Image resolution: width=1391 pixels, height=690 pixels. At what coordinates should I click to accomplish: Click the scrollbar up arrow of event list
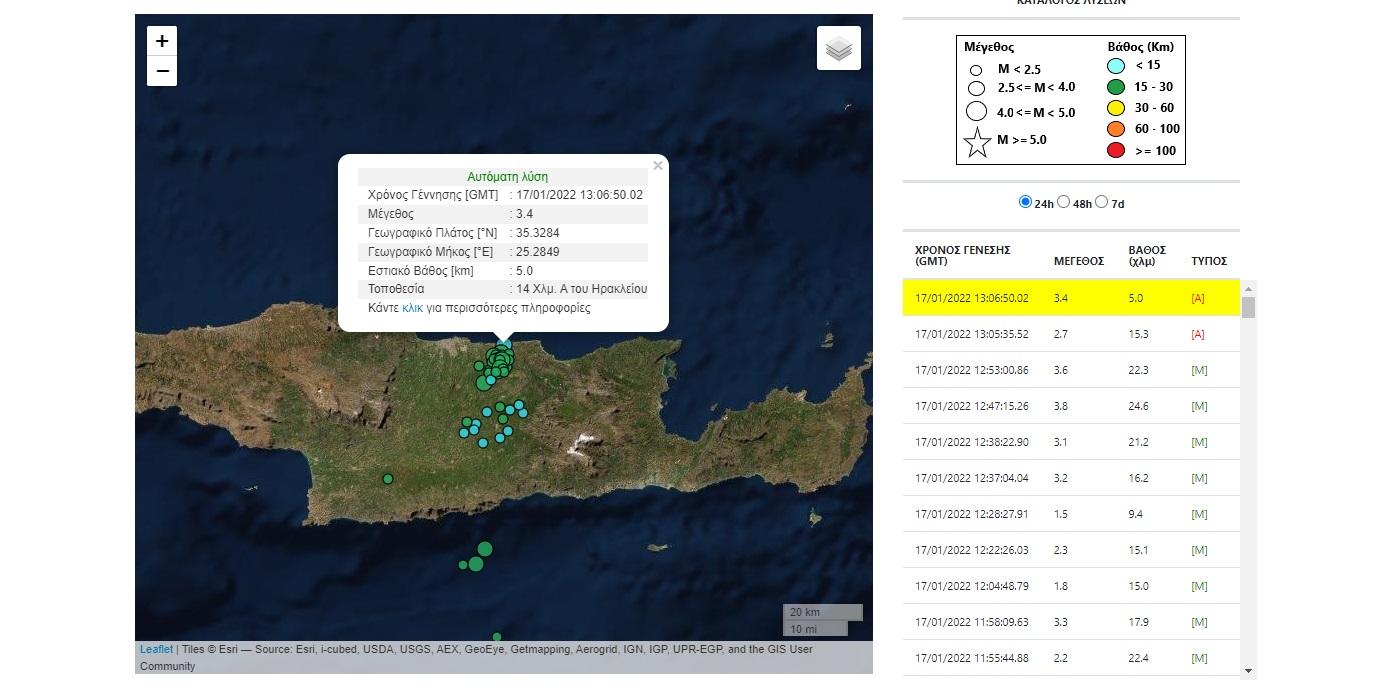click(x=1248, y=288)
